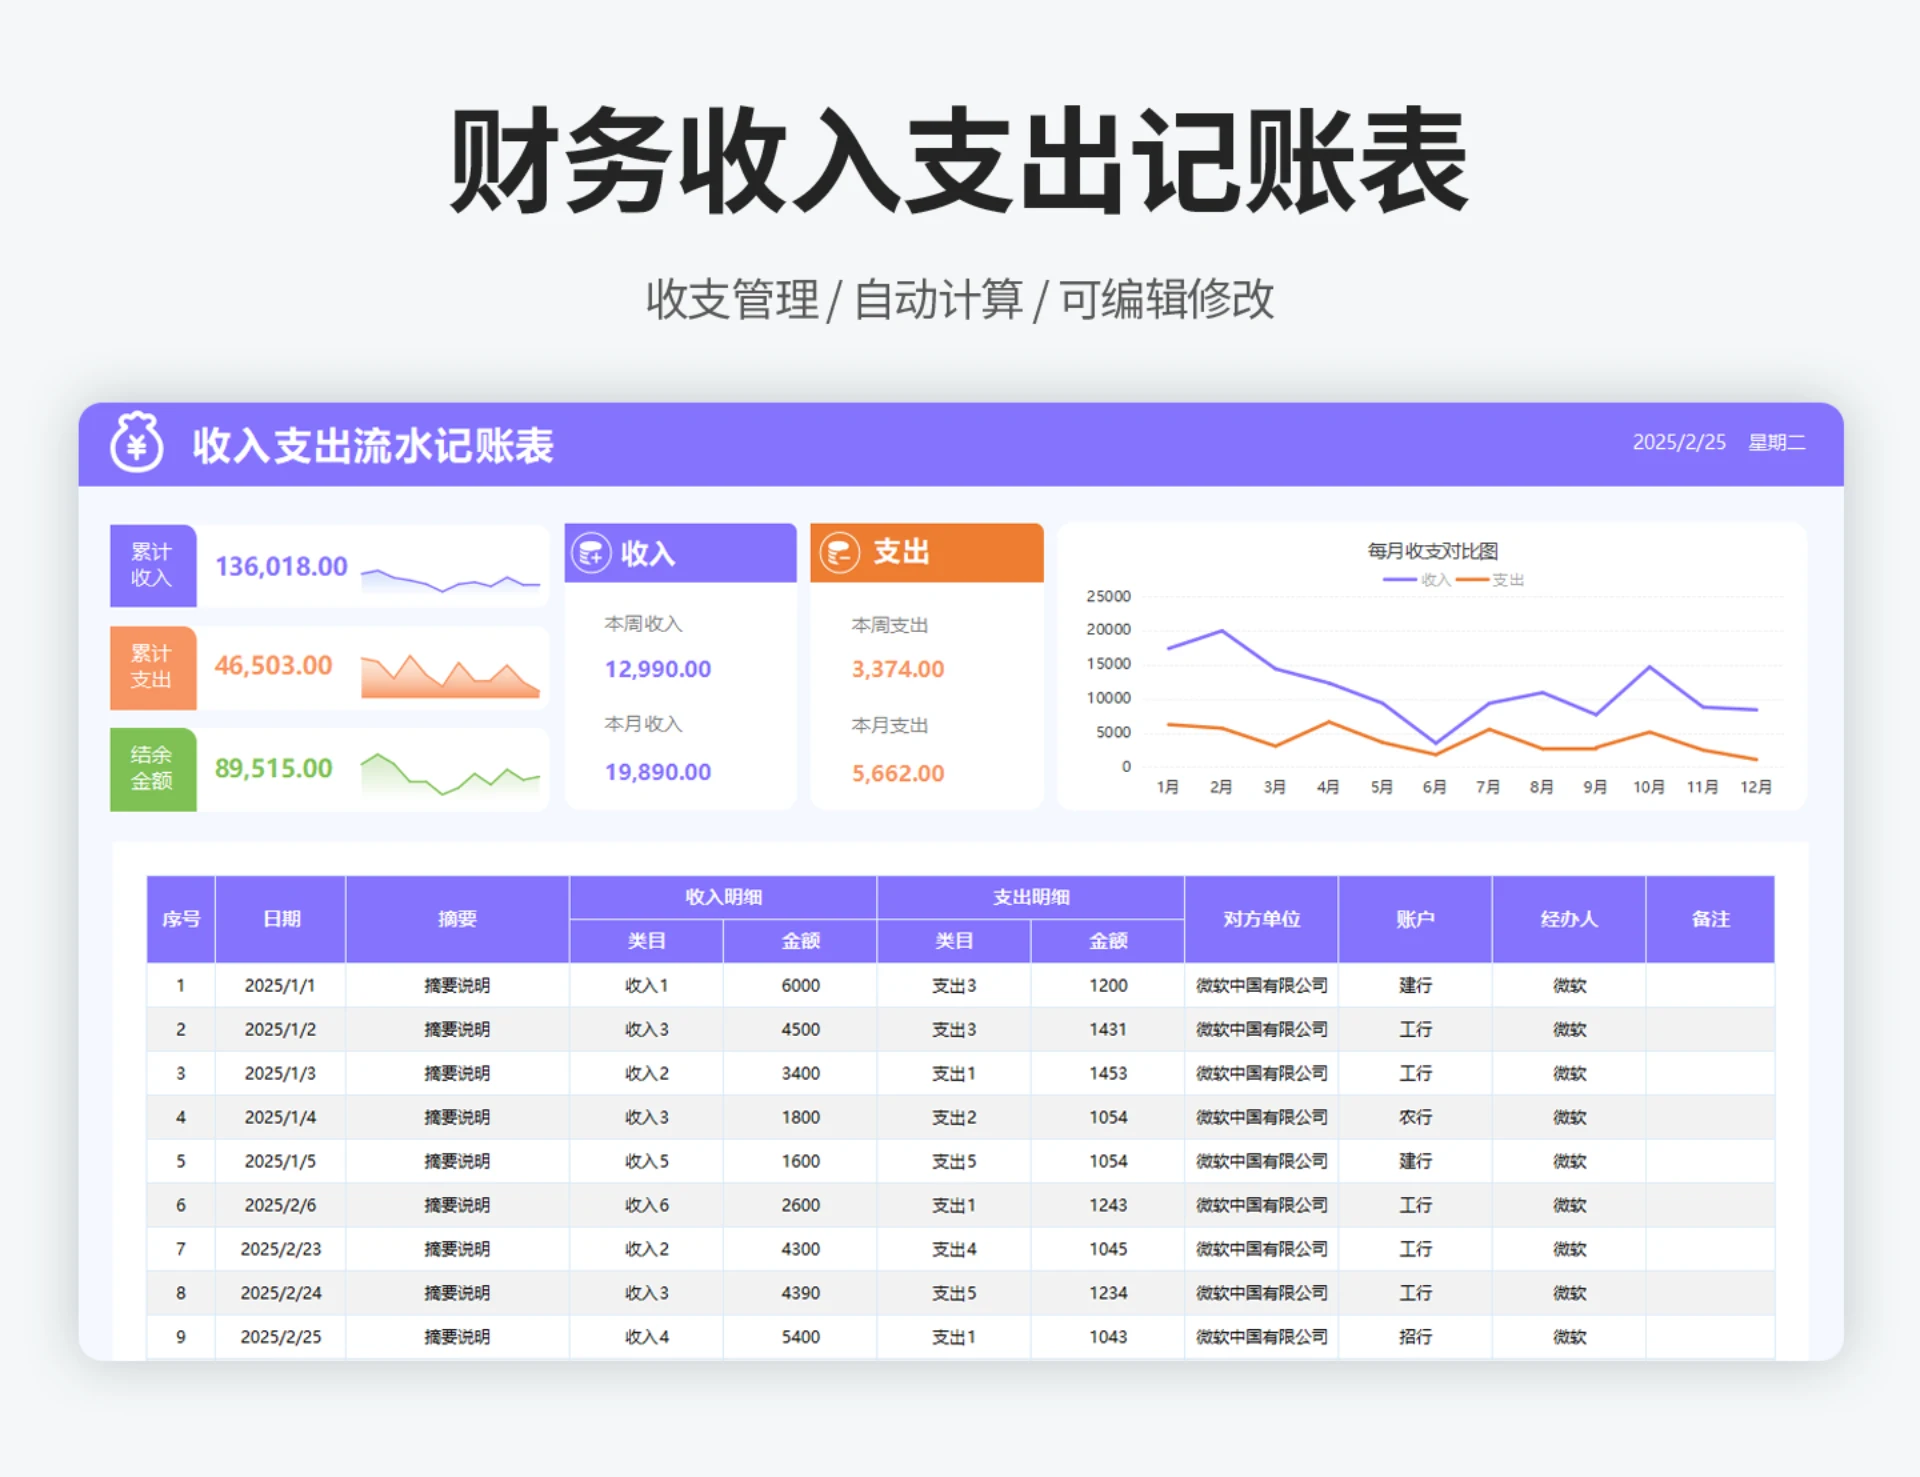The height and width of the screenshot is (1477, 1920).
Task: Select the coin icon on the 收入 card
Action: click(x=592, y=551)
